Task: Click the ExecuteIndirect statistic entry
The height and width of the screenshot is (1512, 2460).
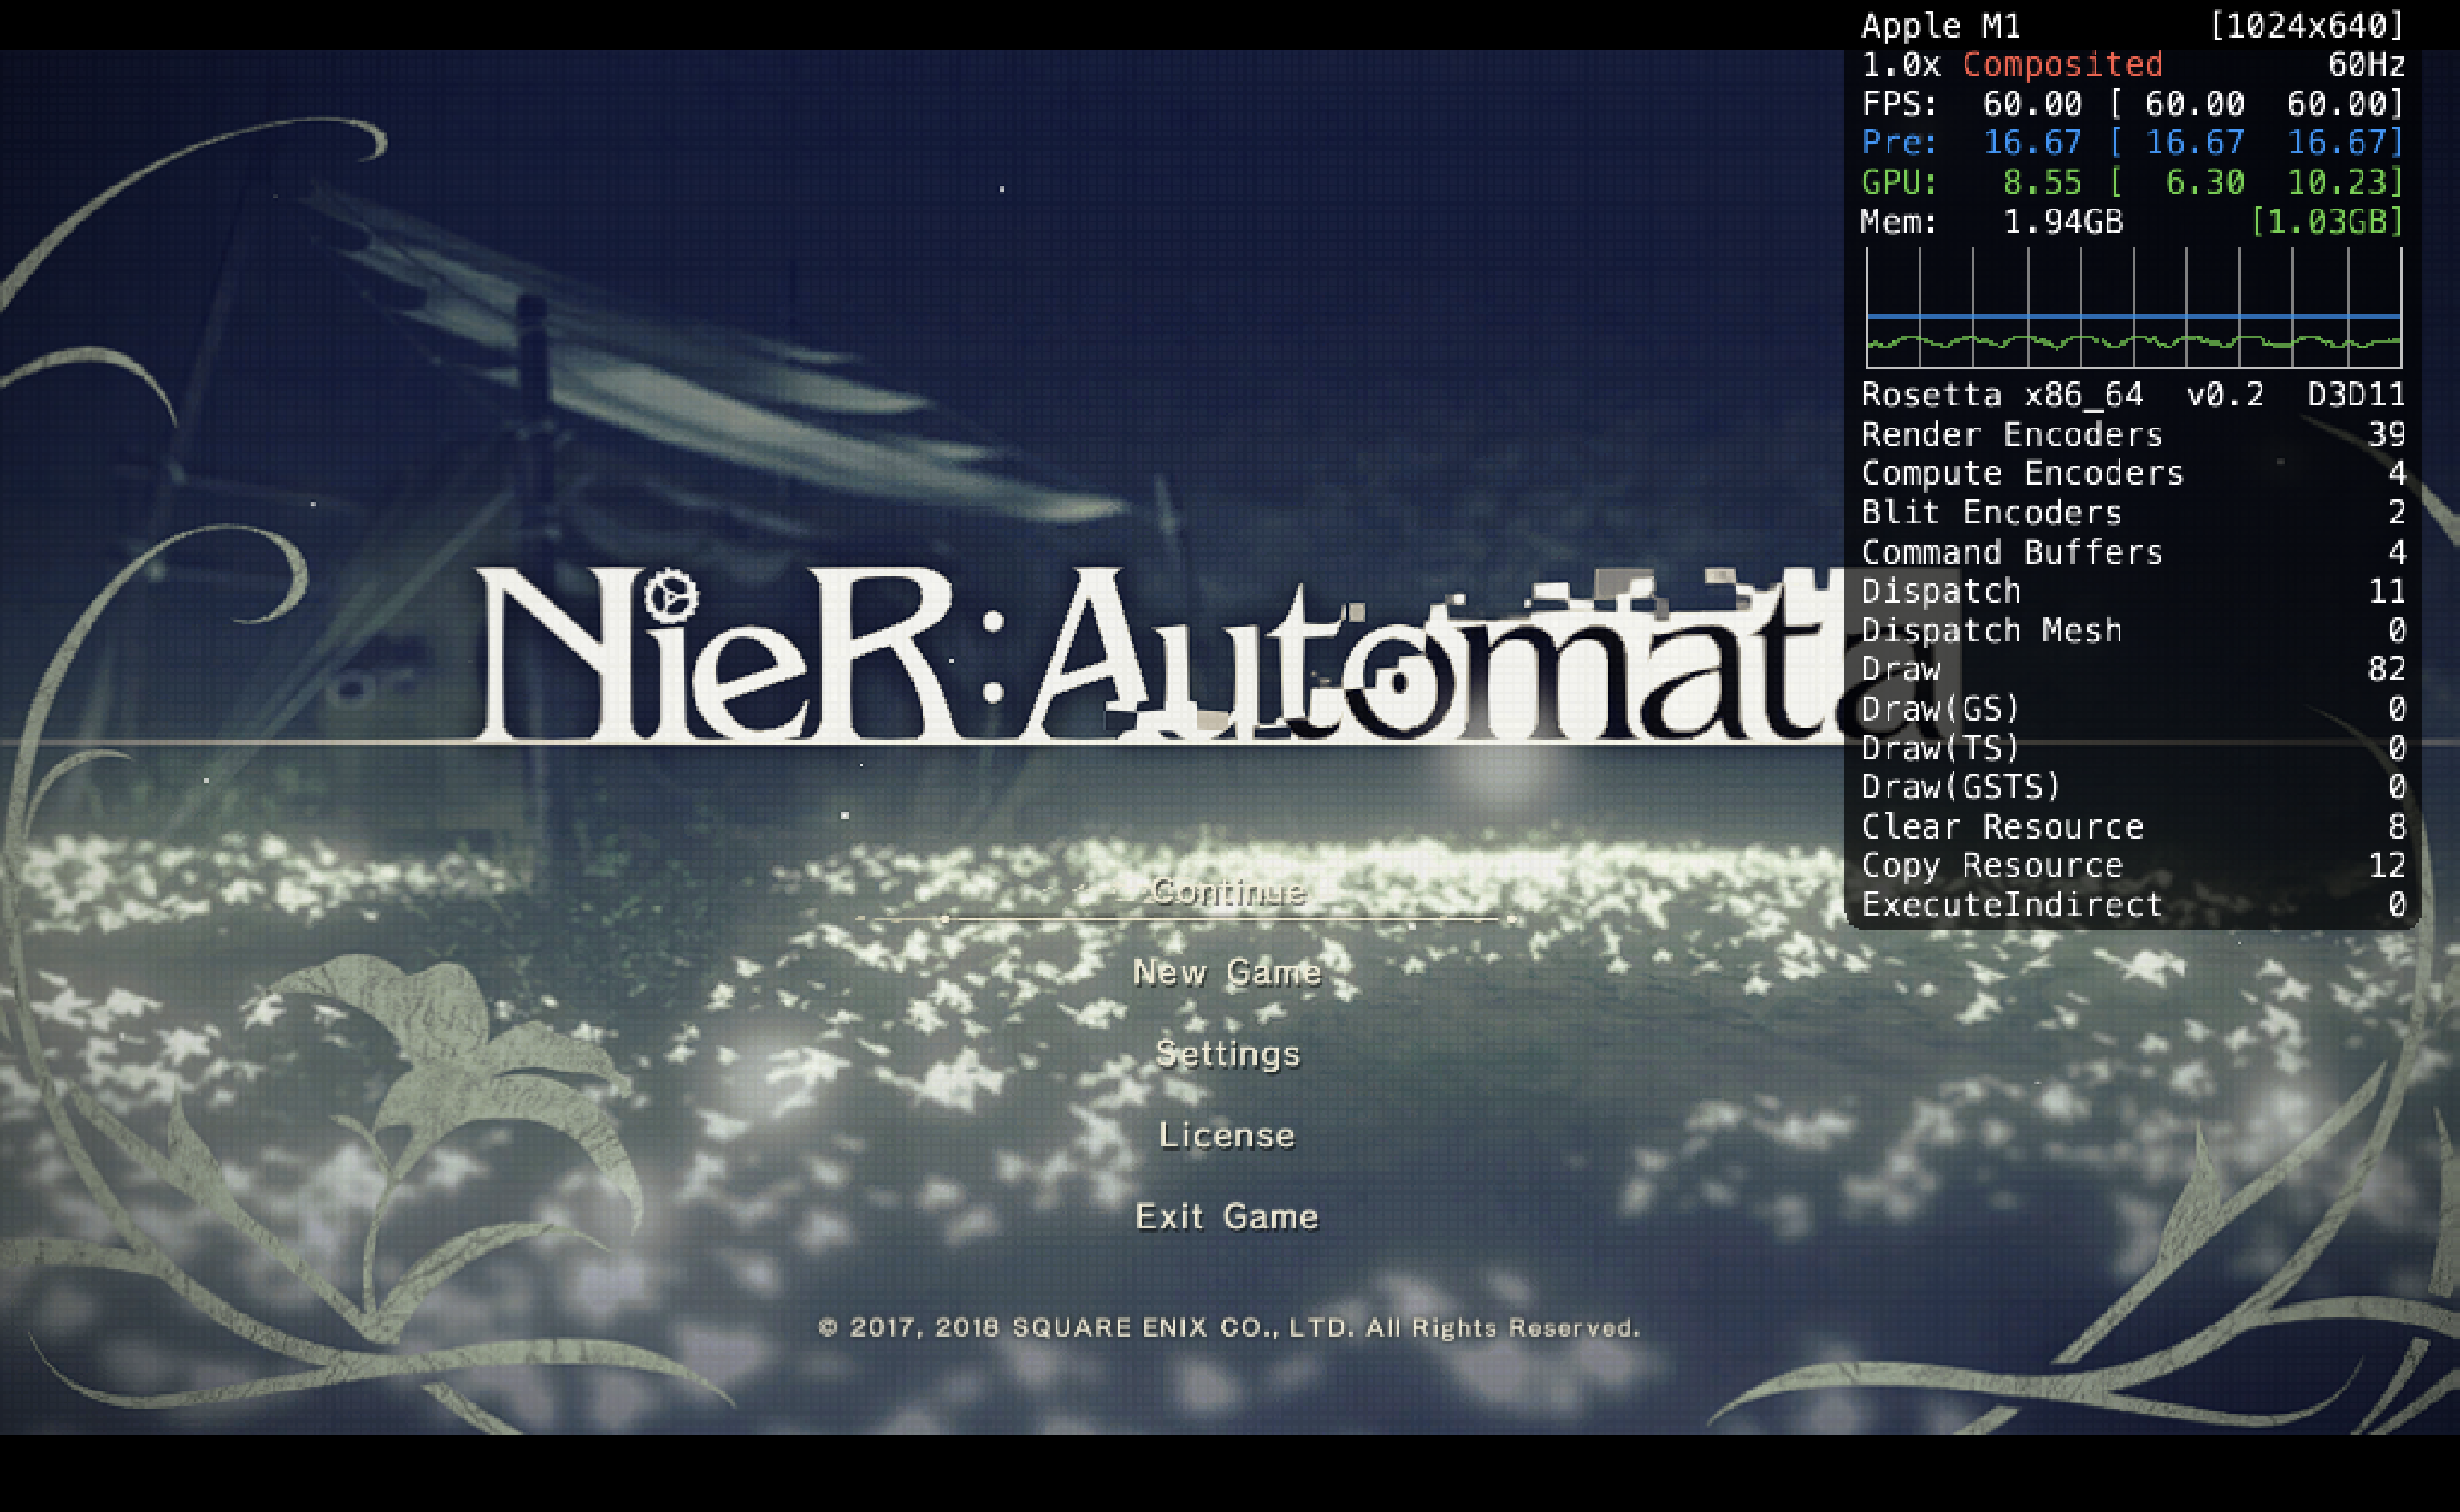Action: (2010, 903)
